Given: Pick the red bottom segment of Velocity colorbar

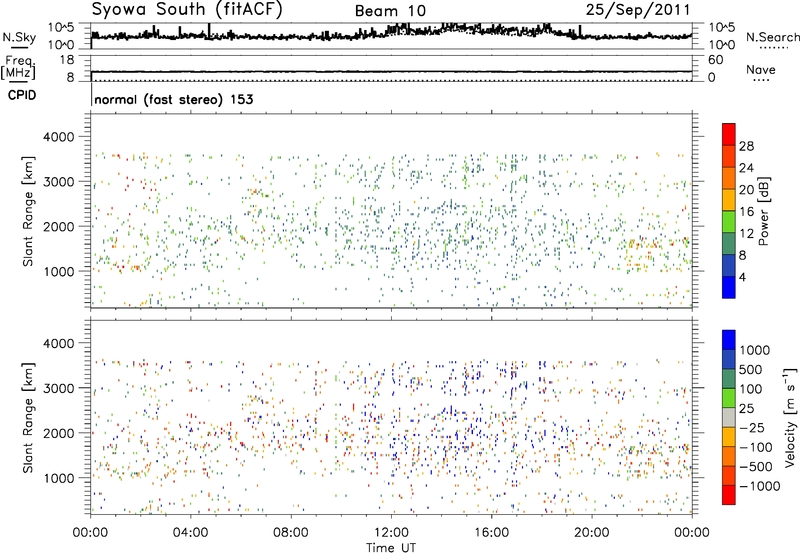Looking at the screenshot, I should pos(729,495).
